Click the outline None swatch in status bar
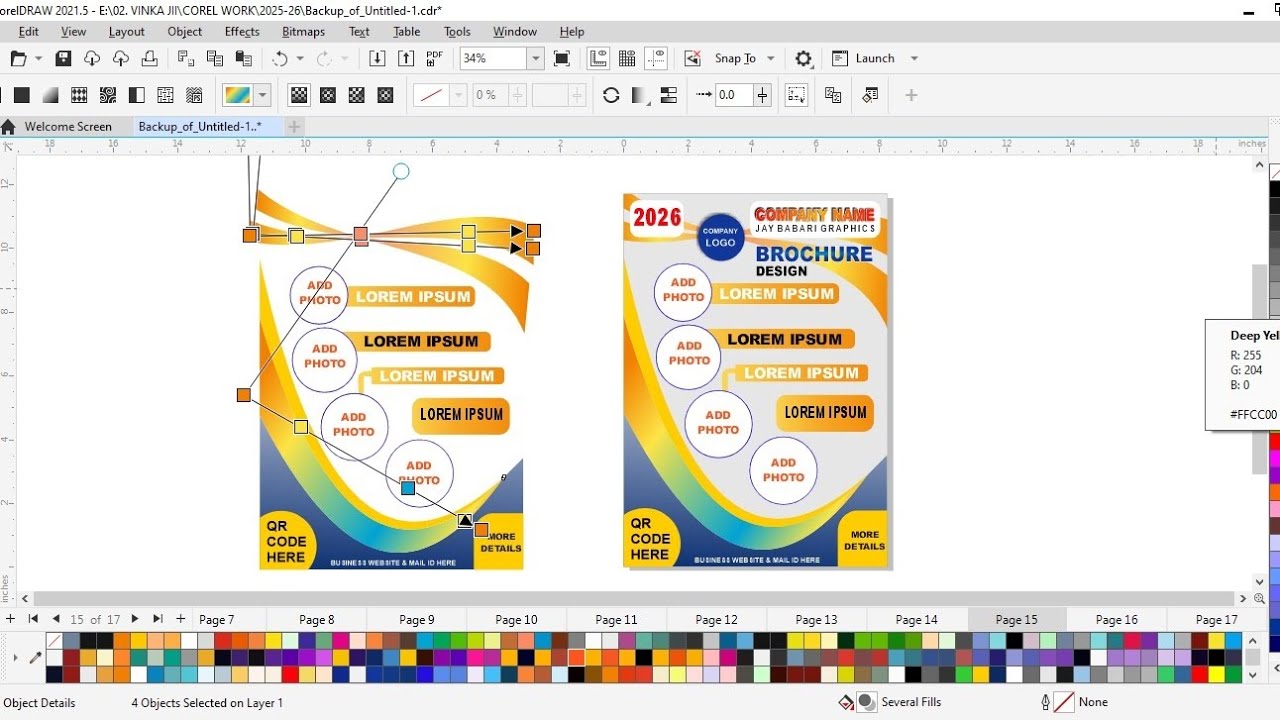Viewport: 1280px width, 720px height. pyautogui.click(x=1064, y=702)
